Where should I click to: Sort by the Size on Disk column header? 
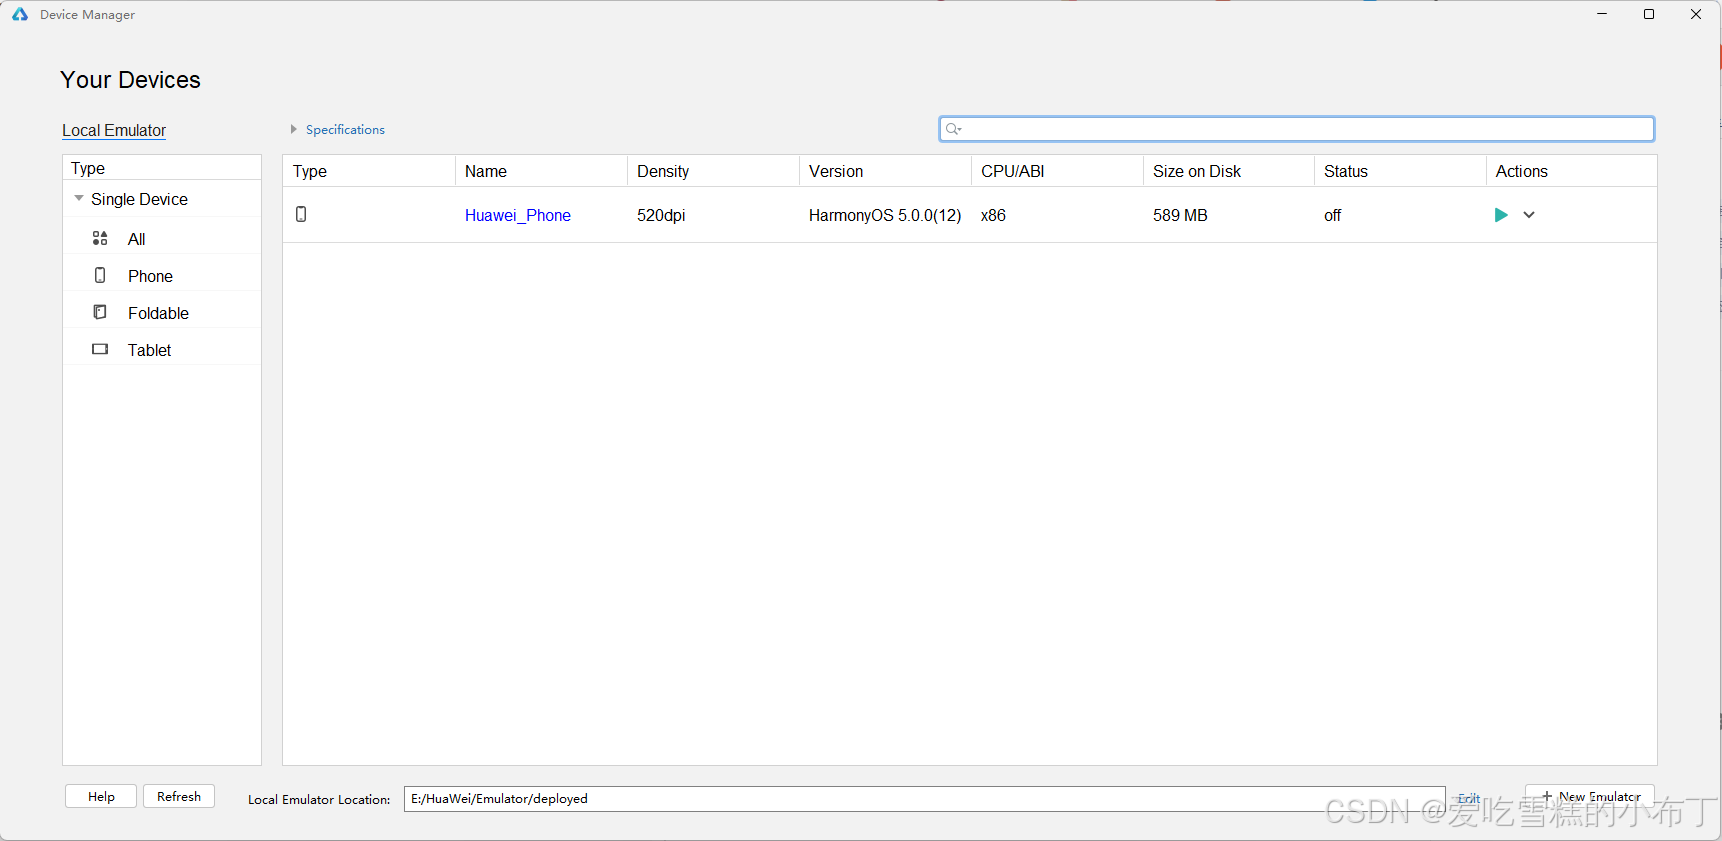point(1229,171)
